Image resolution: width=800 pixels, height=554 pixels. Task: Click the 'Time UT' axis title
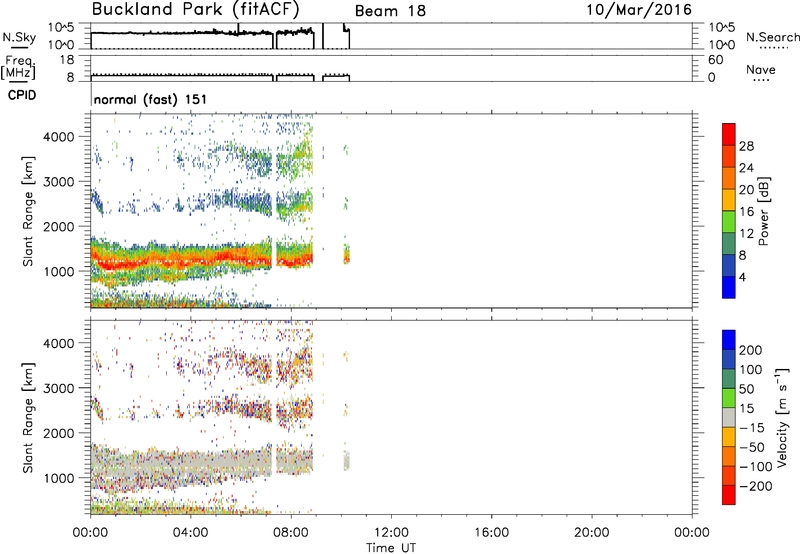tap(391, 548)
